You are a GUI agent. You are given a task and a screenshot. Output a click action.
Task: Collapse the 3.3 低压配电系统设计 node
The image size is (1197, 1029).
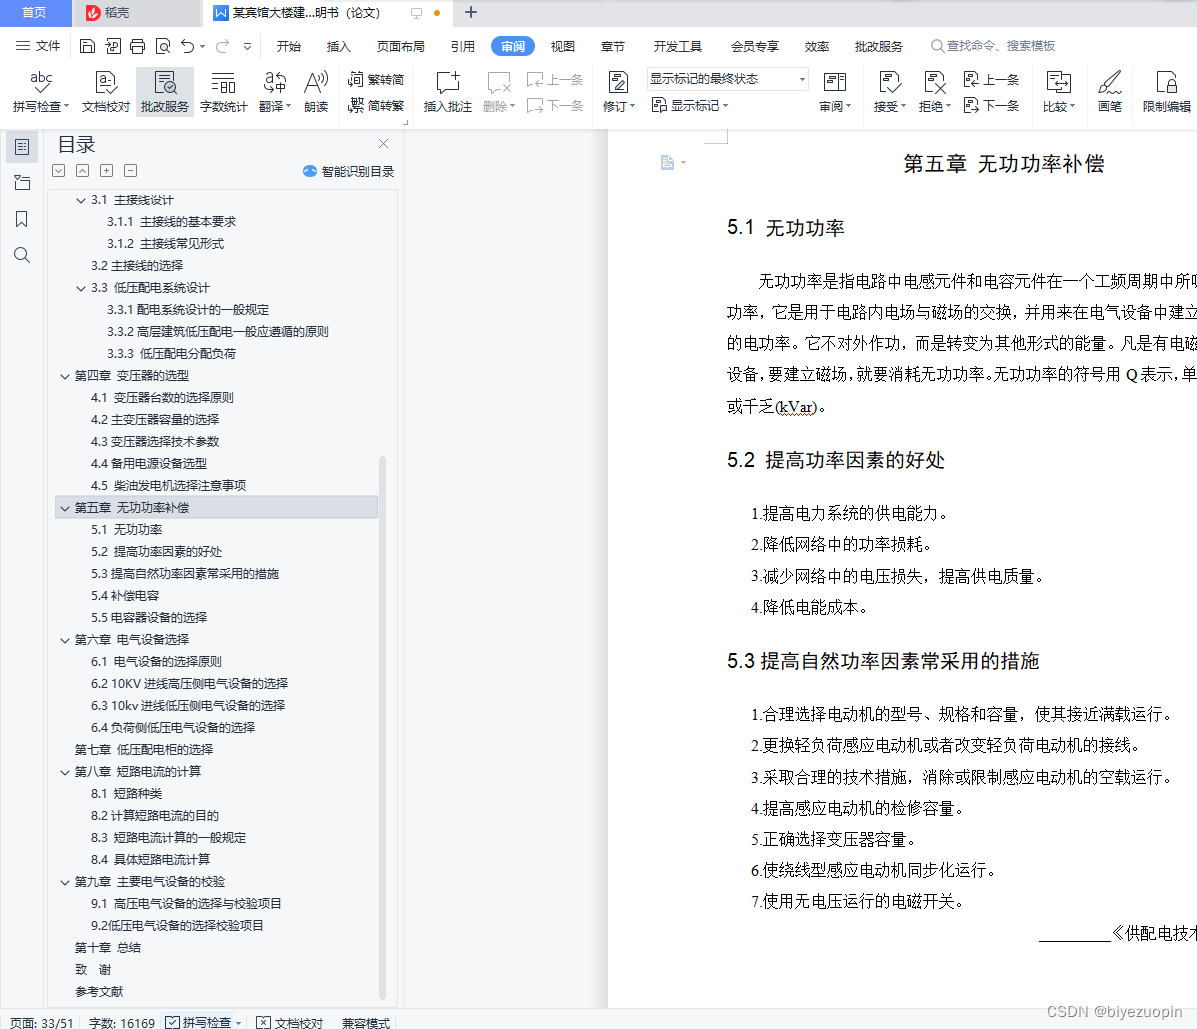(x=81, y=288)
